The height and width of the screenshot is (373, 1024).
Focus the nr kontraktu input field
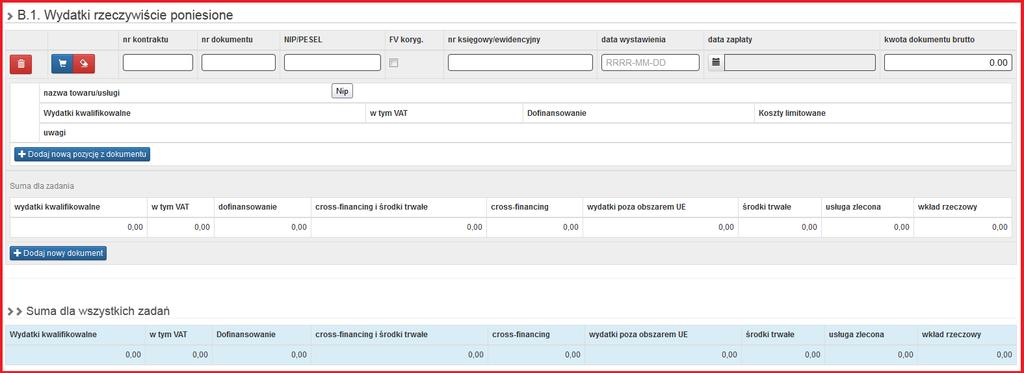point(158,63)
